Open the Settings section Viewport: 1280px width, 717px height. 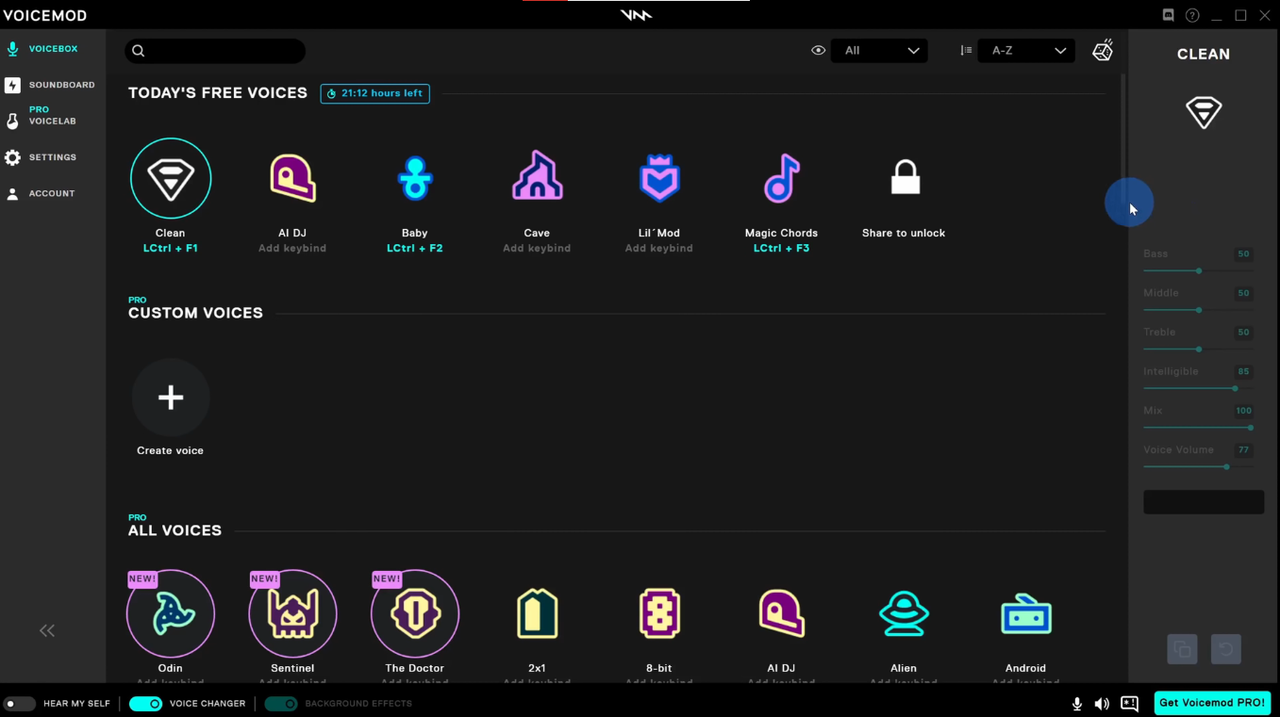pos(52,157)
